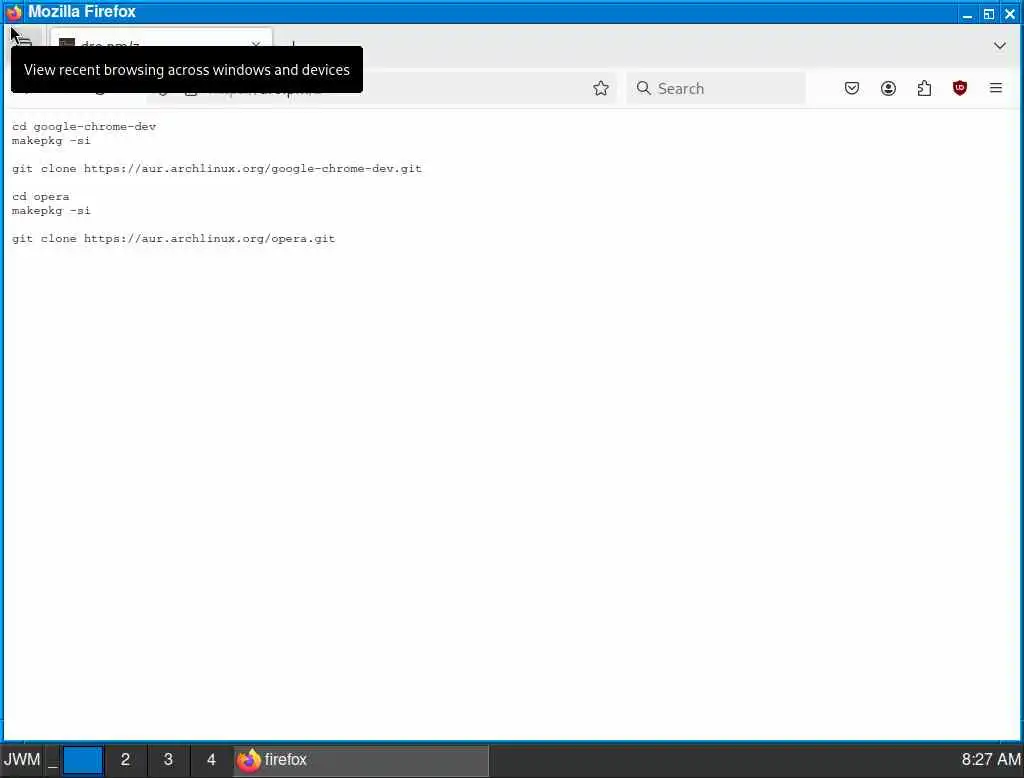Open the Firefox hamburger application menu
1024x778 pixels.
[x=995, y=88]
